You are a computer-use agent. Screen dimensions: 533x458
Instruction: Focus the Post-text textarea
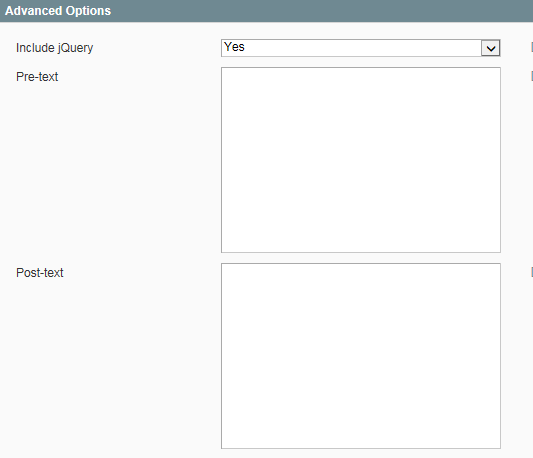point(361,356)
